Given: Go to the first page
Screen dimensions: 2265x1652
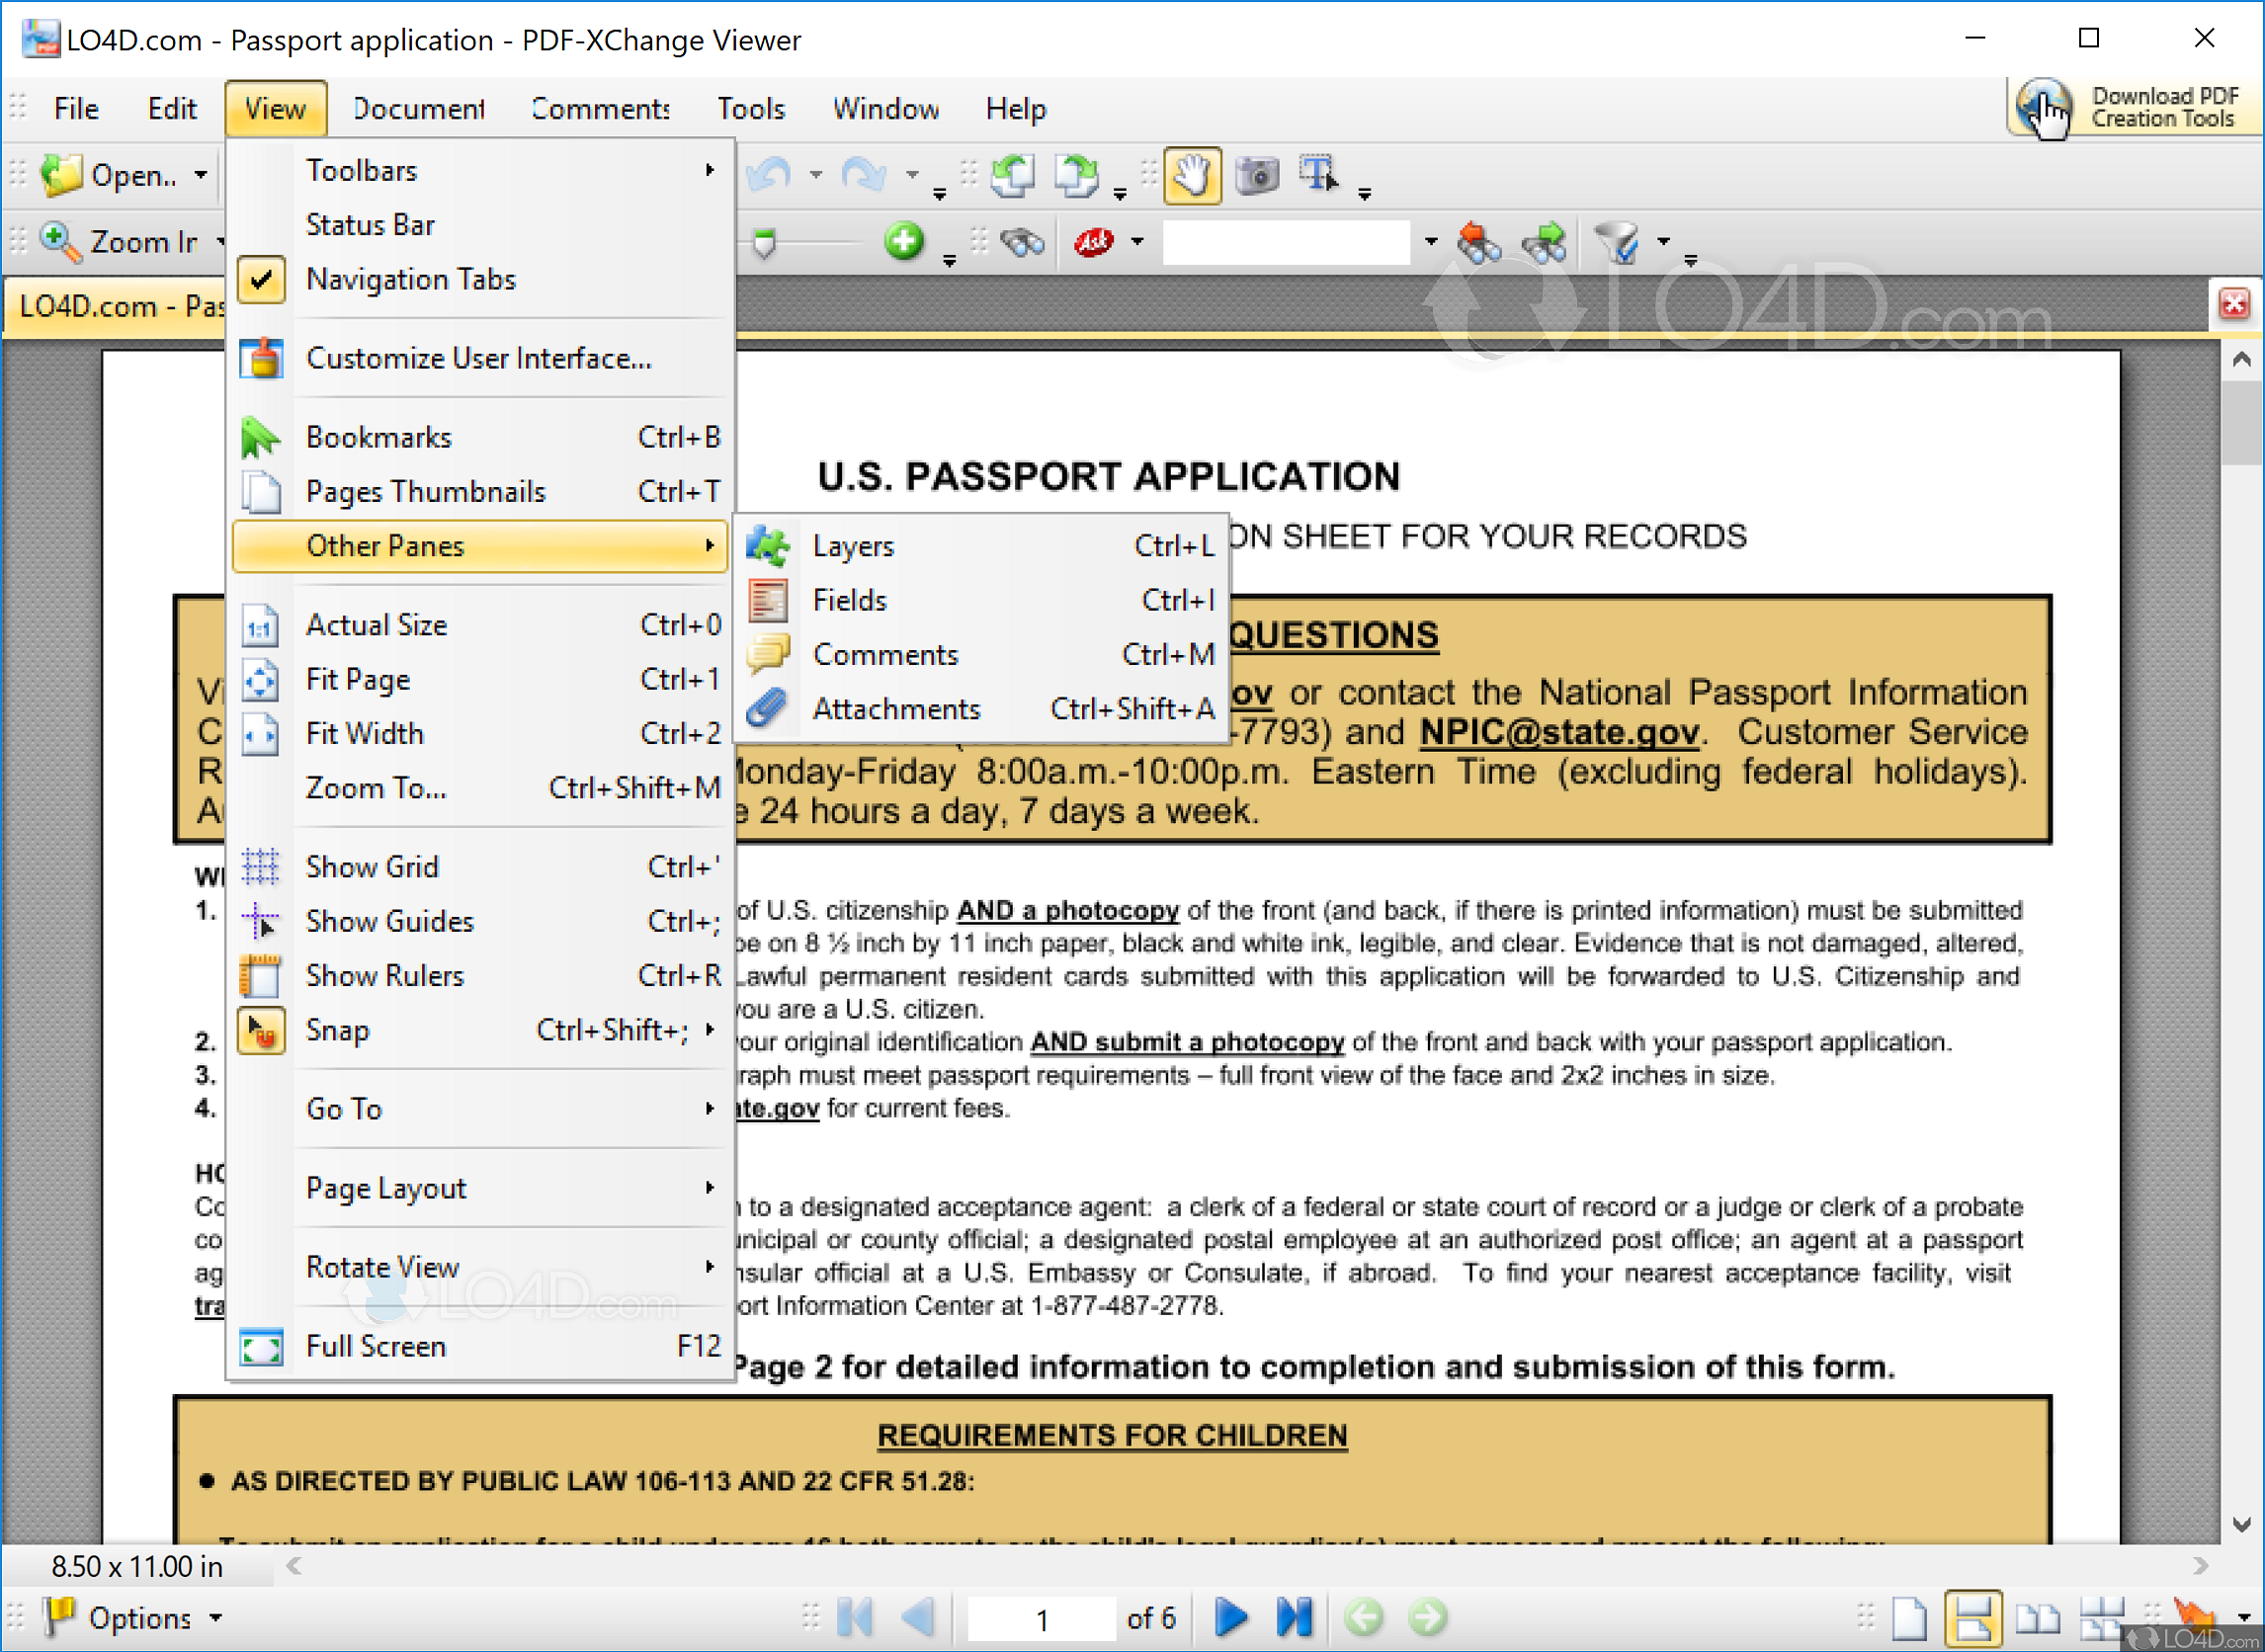Looking at the screenshot, I should [855, 1617].
